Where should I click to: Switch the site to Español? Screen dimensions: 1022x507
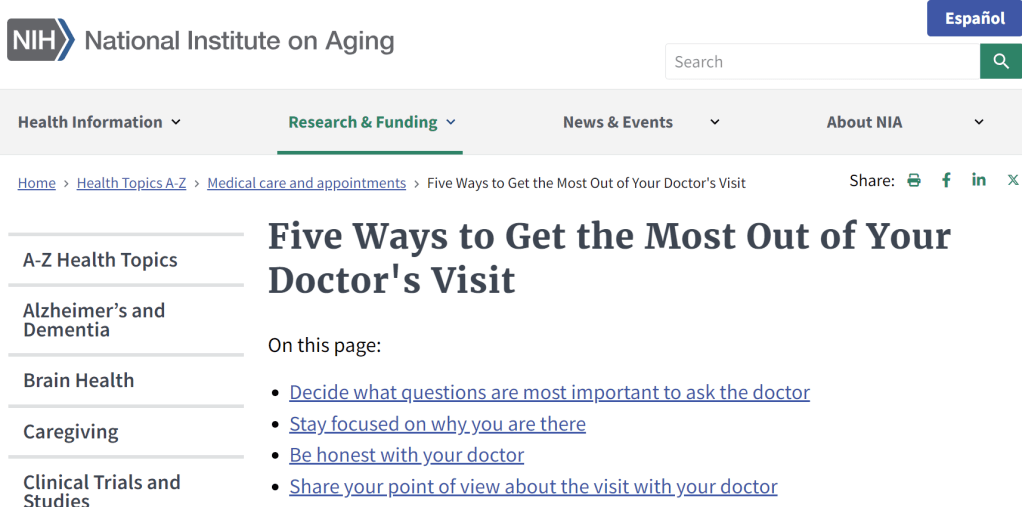click(x=974, y=19)
